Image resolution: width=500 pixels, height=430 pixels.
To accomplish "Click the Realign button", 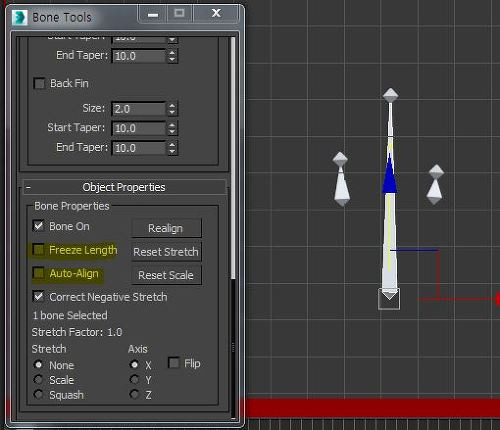I will pos(166,228).
